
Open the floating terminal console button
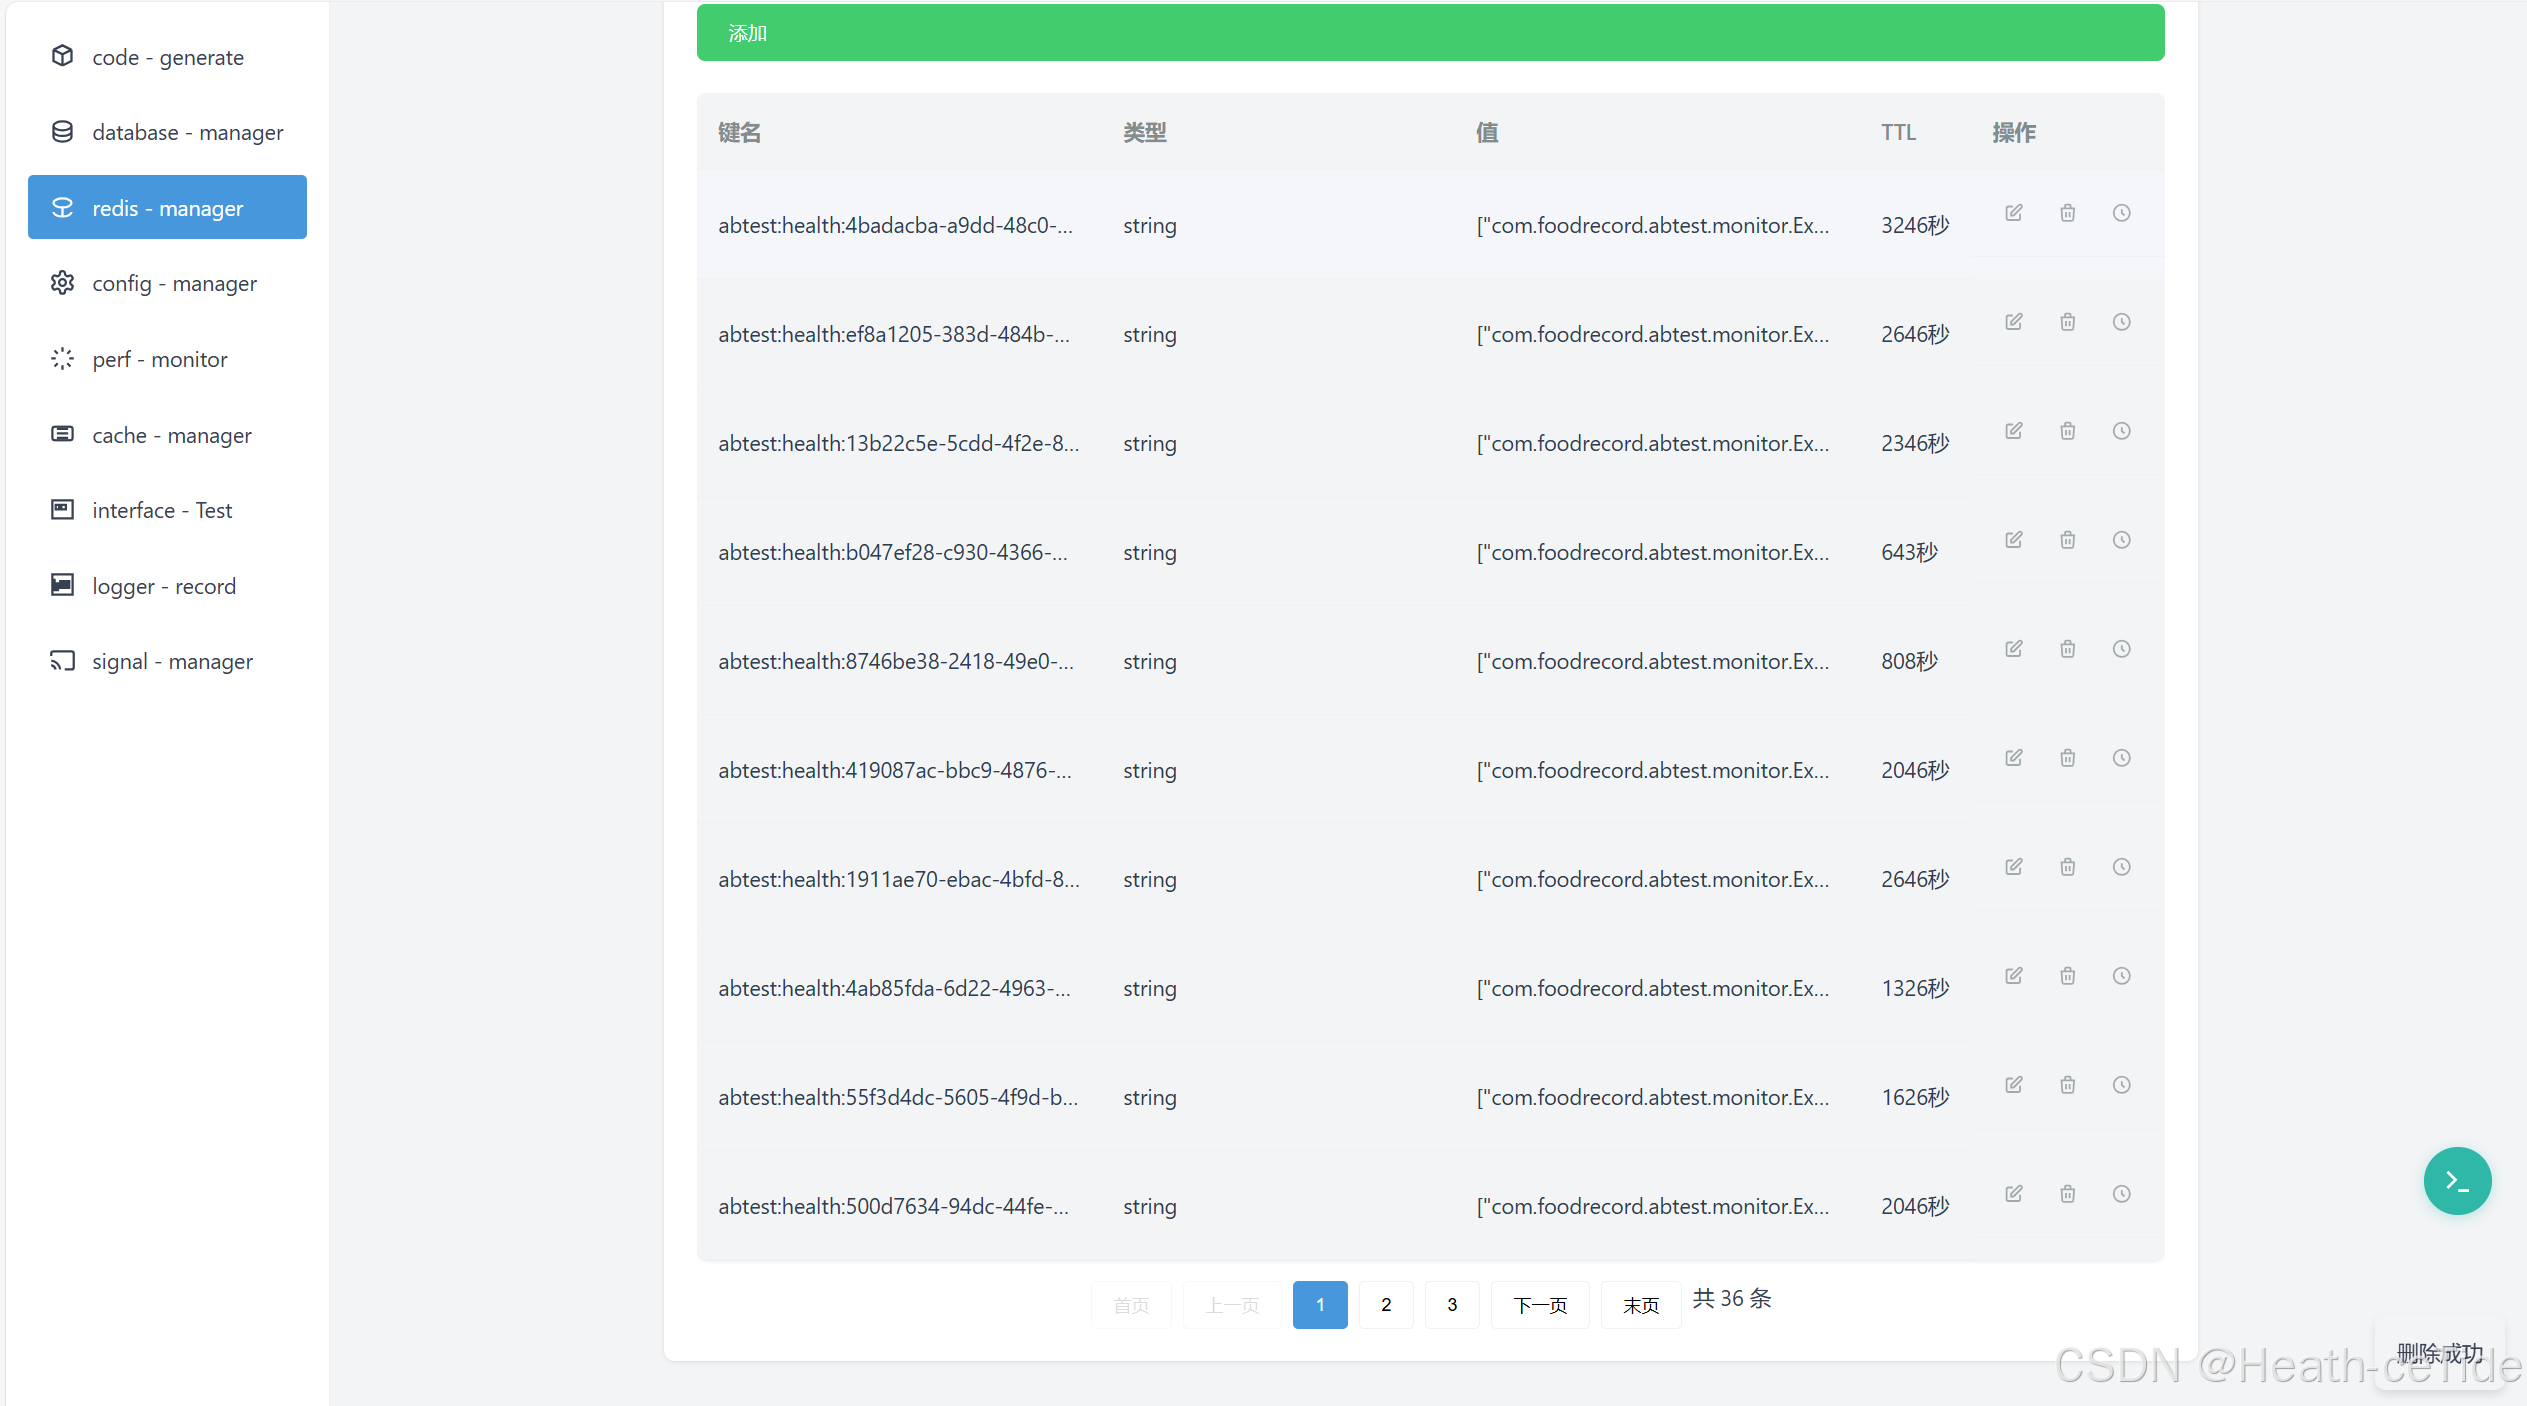[2456, 1181]
